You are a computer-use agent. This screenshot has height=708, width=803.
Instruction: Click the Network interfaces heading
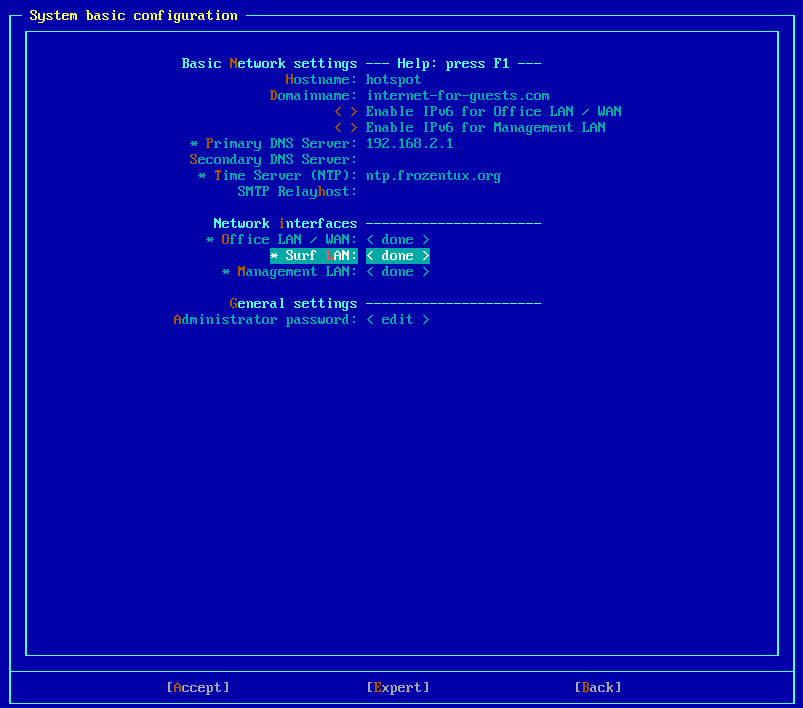(285, 224)
